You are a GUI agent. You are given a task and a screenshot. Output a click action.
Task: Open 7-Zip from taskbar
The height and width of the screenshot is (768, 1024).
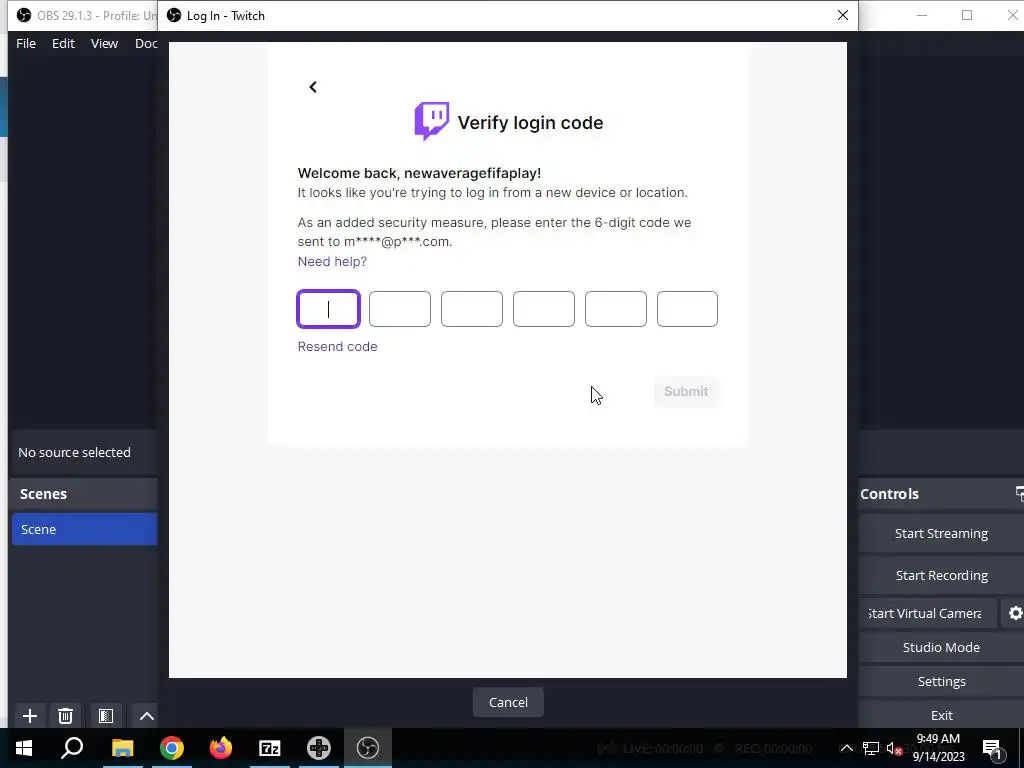click(270, 748)
